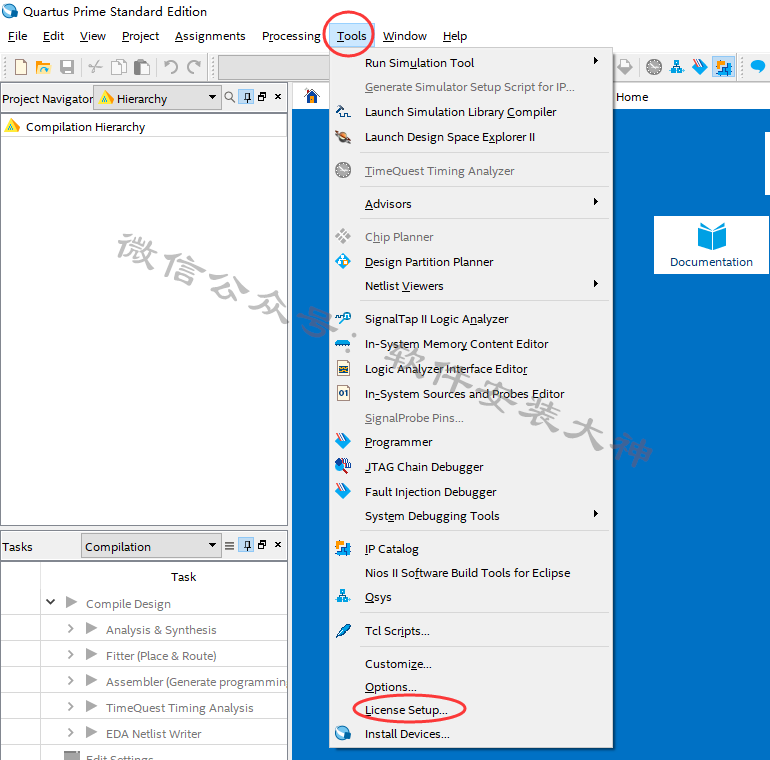Choose SignalTap II Logic Analyzer
This screenshot has width=770, height=760.
[471, 319]
